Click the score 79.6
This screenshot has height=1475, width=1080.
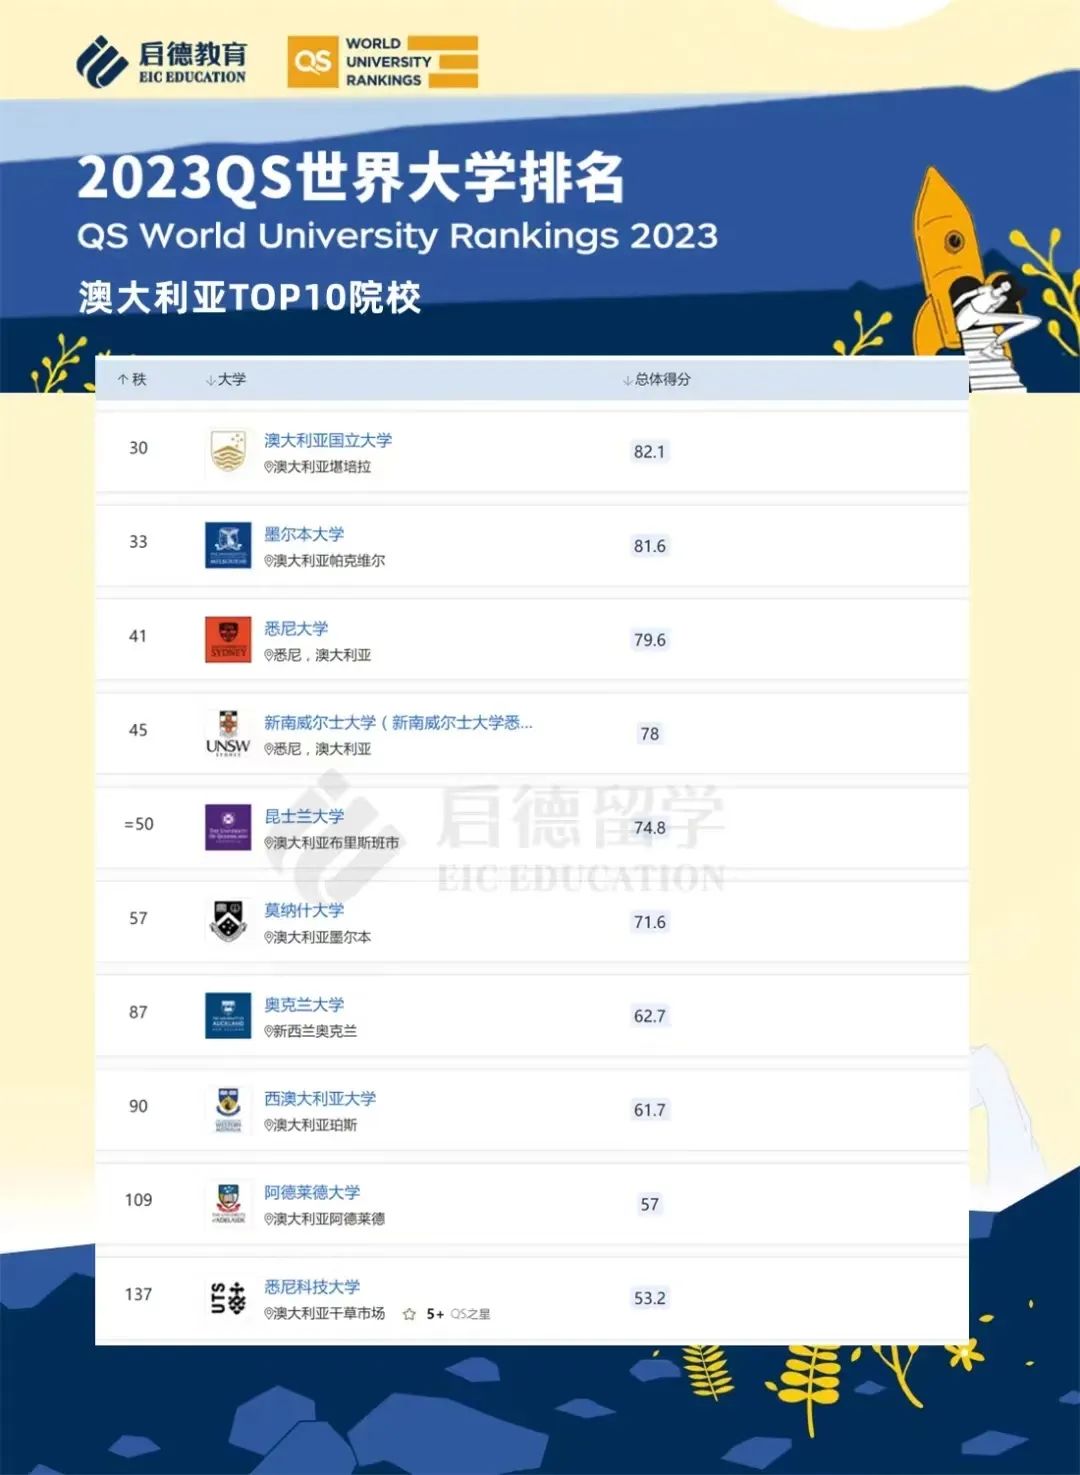tap(649, 640)
